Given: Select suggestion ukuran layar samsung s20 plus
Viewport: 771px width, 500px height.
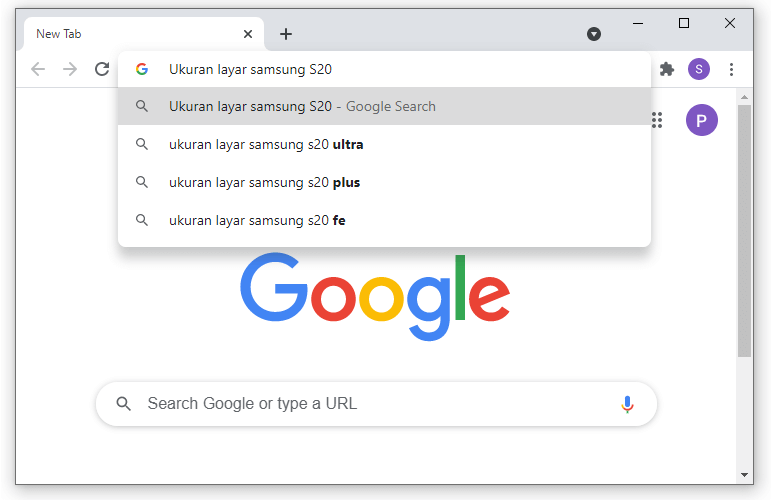Looking at the screenshot, I should coord(385,182).
